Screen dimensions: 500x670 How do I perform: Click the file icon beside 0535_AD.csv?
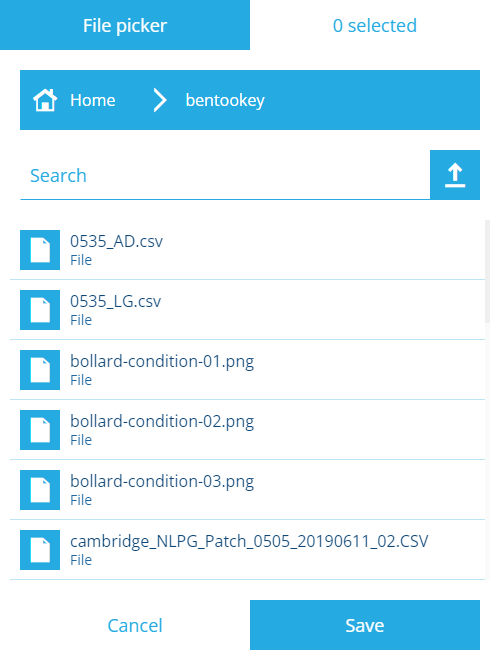[40, 250]
